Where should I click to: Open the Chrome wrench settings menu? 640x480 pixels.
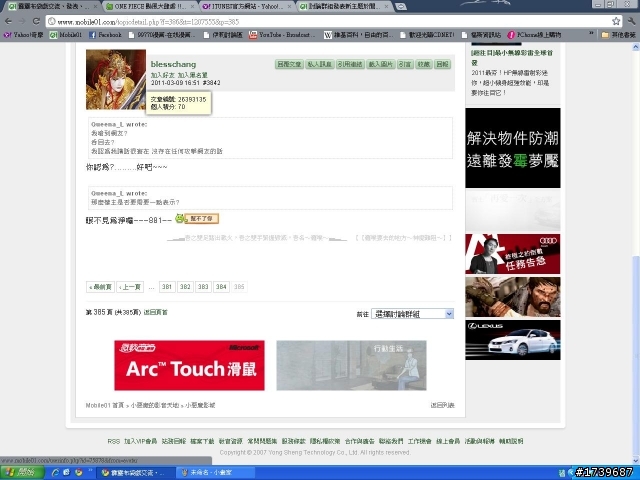tap(631, 21)
